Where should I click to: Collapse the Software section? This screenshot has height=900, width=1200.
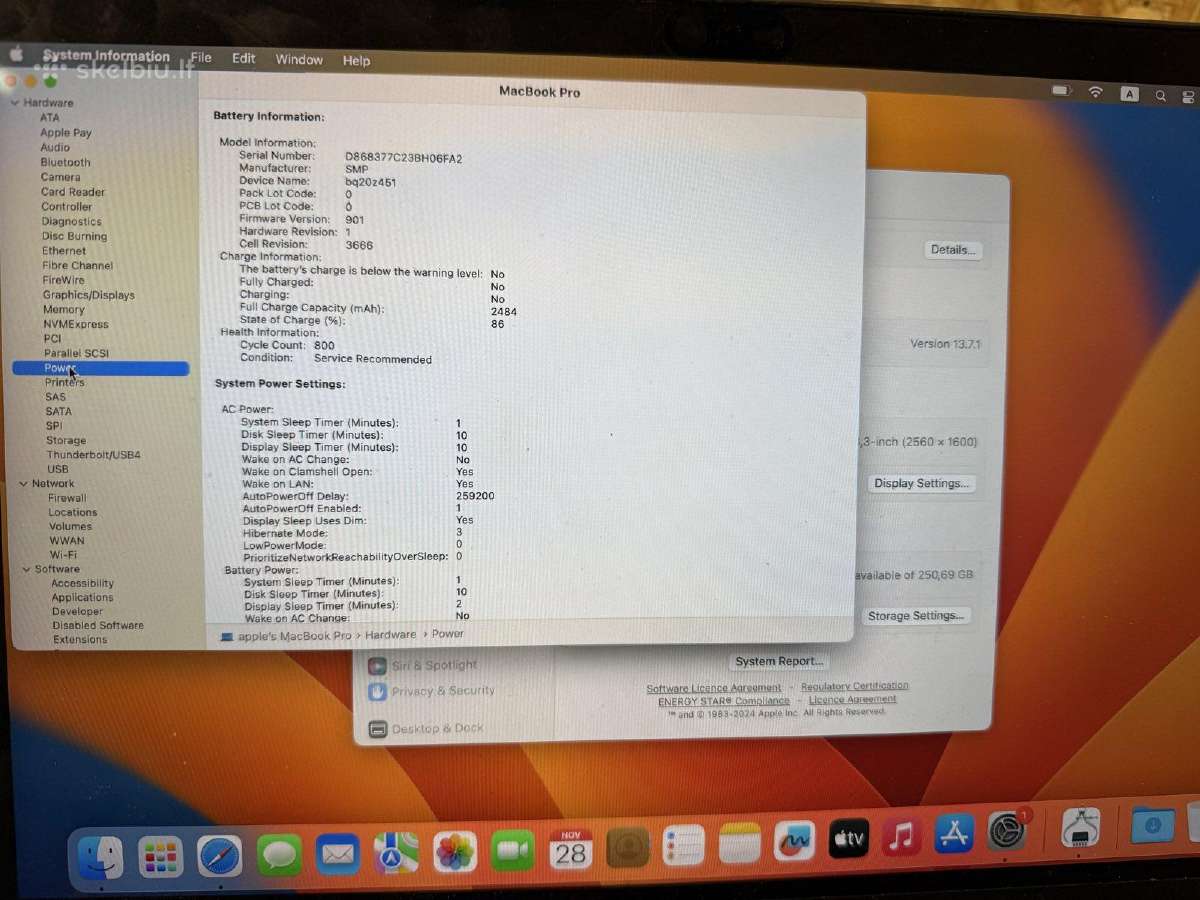point(27,570)
